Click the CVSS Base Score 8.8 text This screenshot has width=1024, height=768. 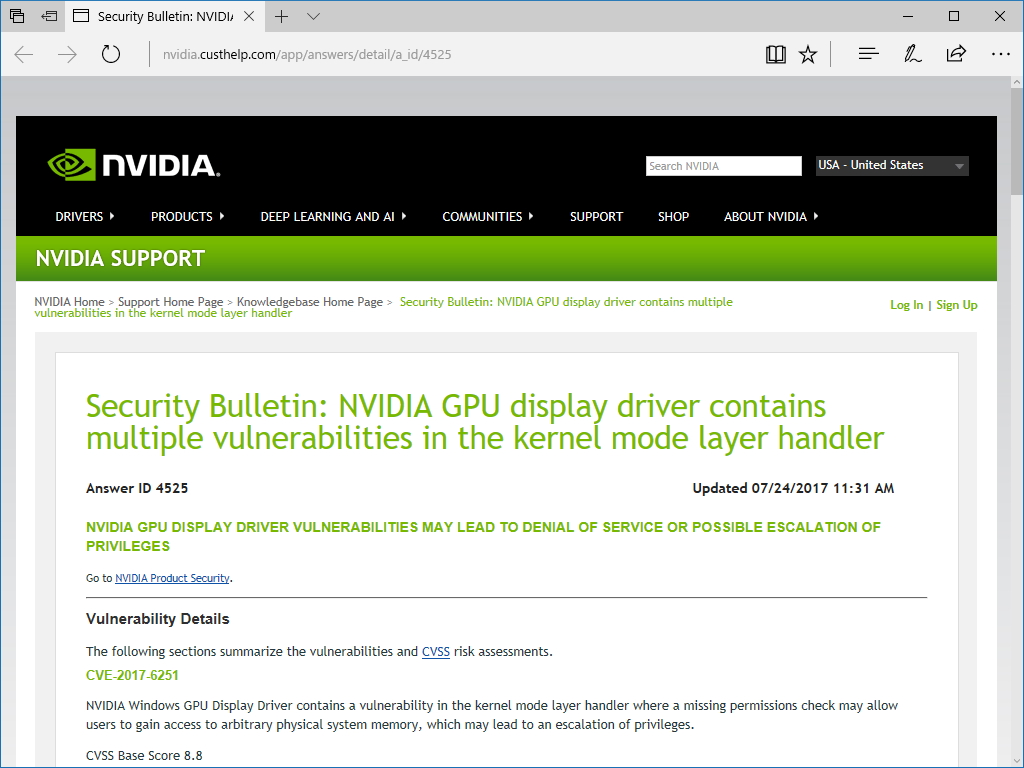click(144, 756)
